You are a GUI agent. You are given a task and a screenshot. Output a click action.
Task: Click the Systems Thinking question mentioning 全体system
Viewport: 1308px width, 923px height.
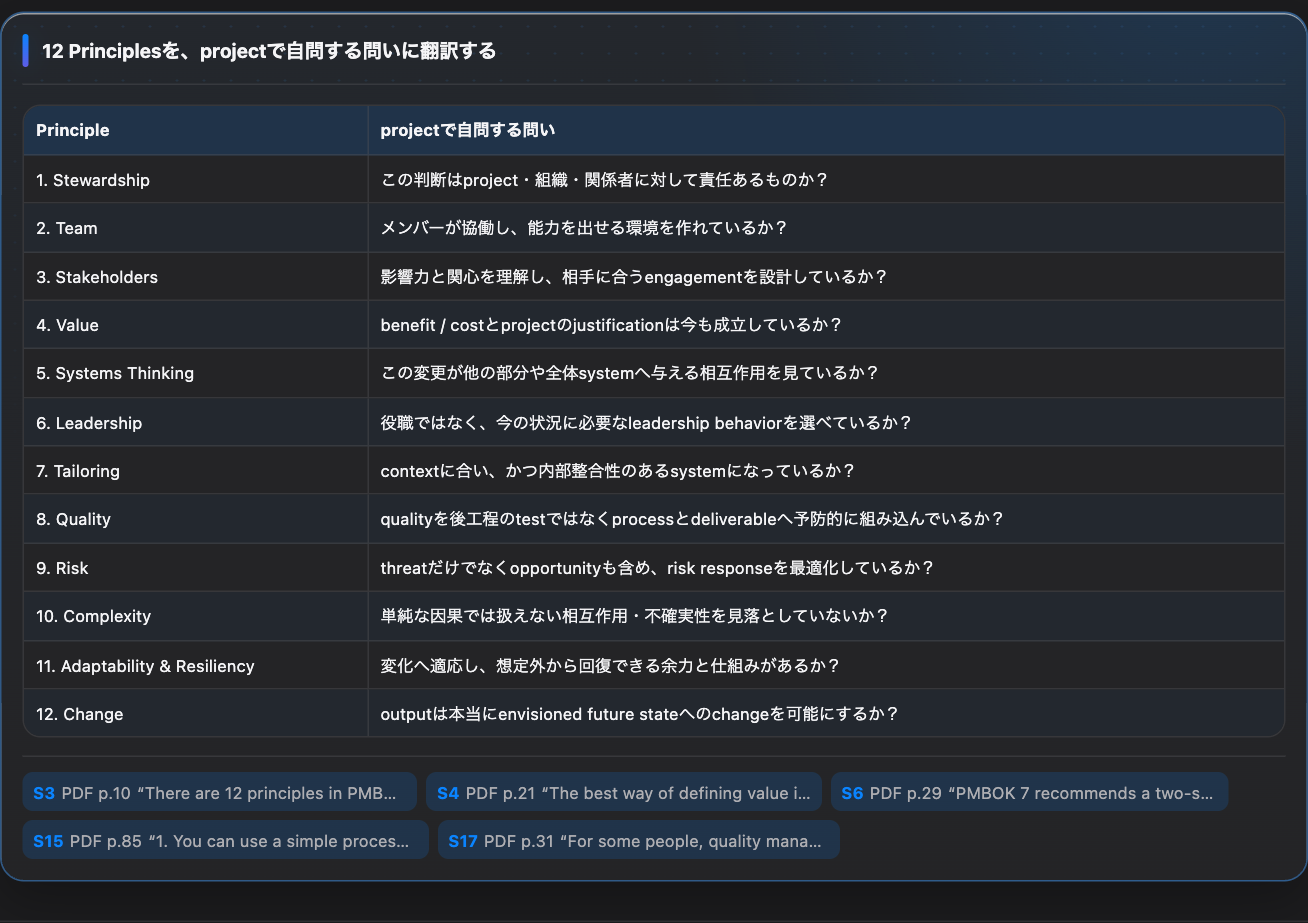pyautogui.click(x=826, y=373)
